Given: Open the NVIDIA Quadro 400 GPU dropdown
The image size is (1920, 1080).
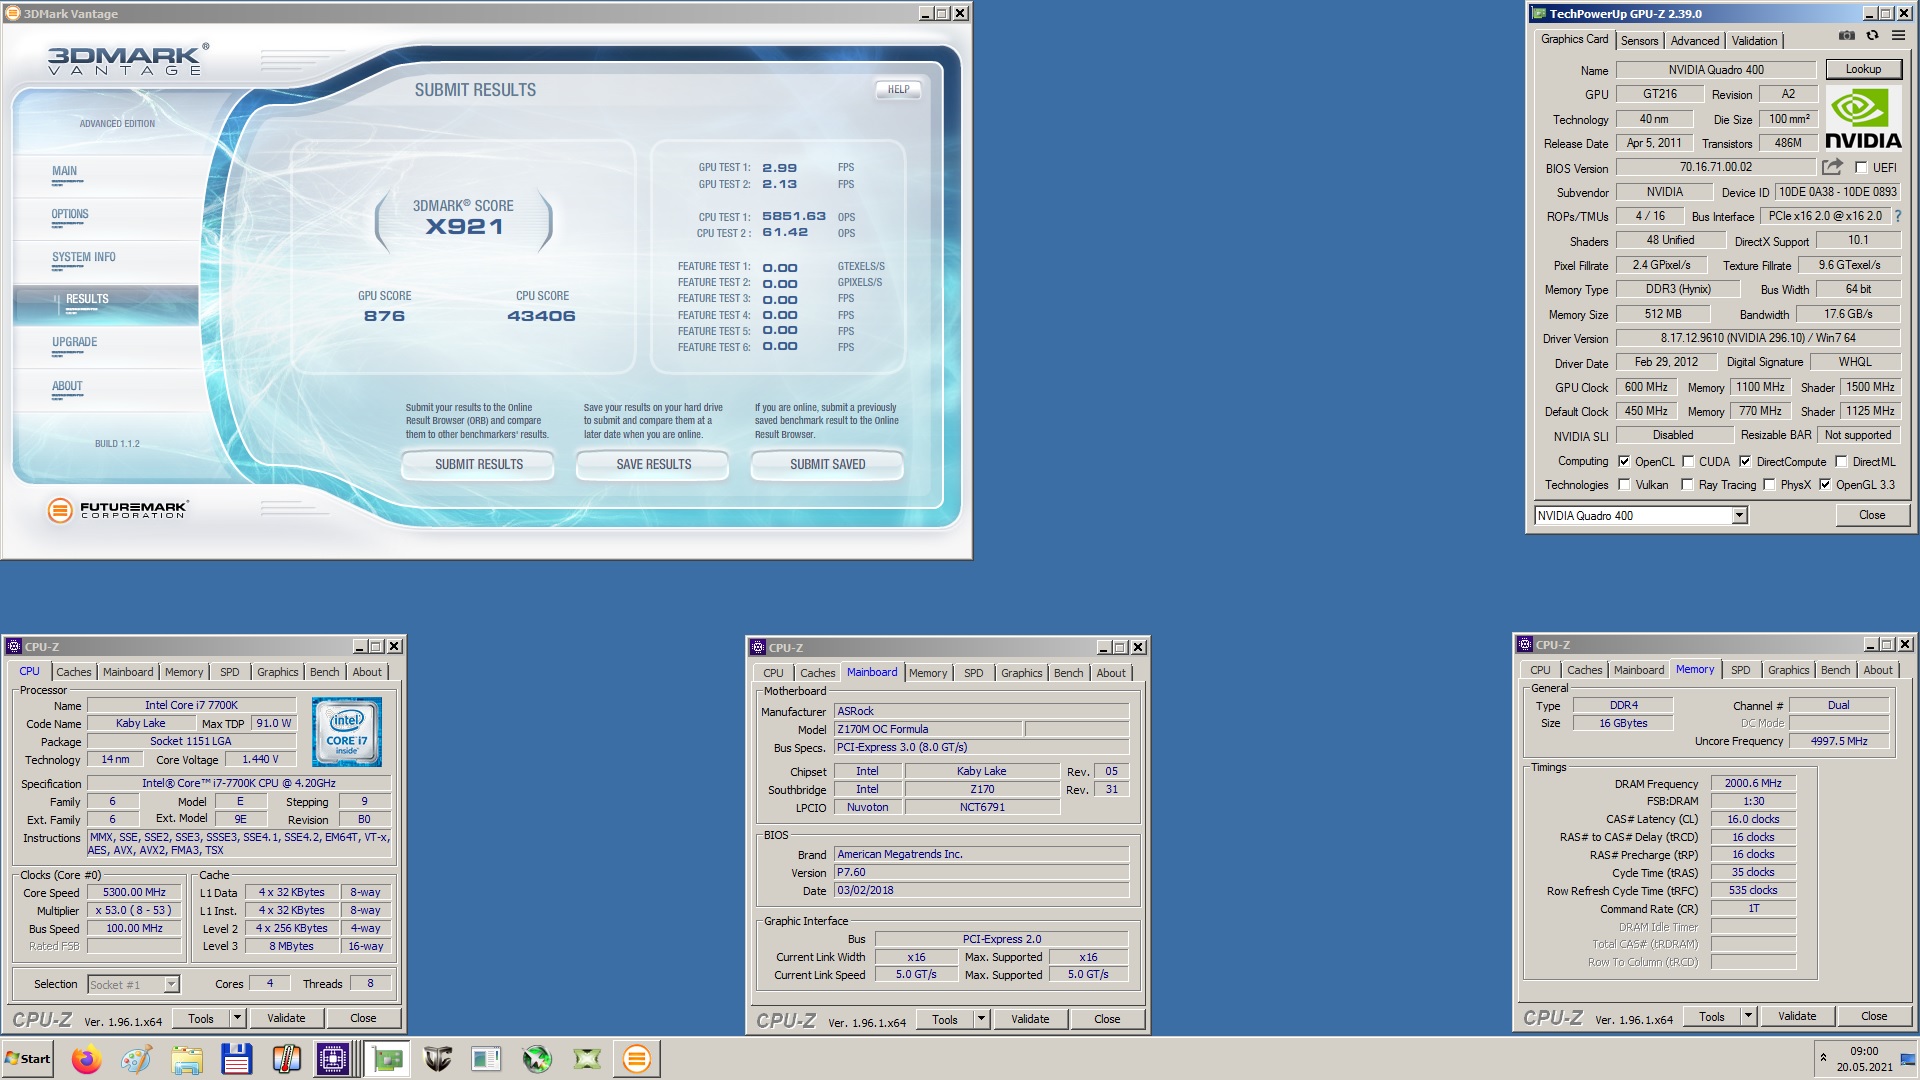Looking at the screenshot, I should pos(1739,515).
